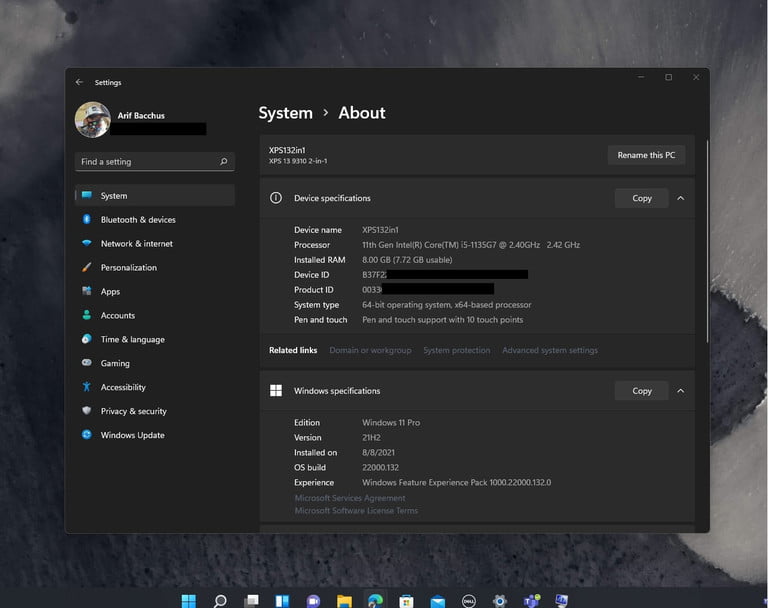Open Network & internet settings
The image size is (768, 608).
[x=136, y=244]
